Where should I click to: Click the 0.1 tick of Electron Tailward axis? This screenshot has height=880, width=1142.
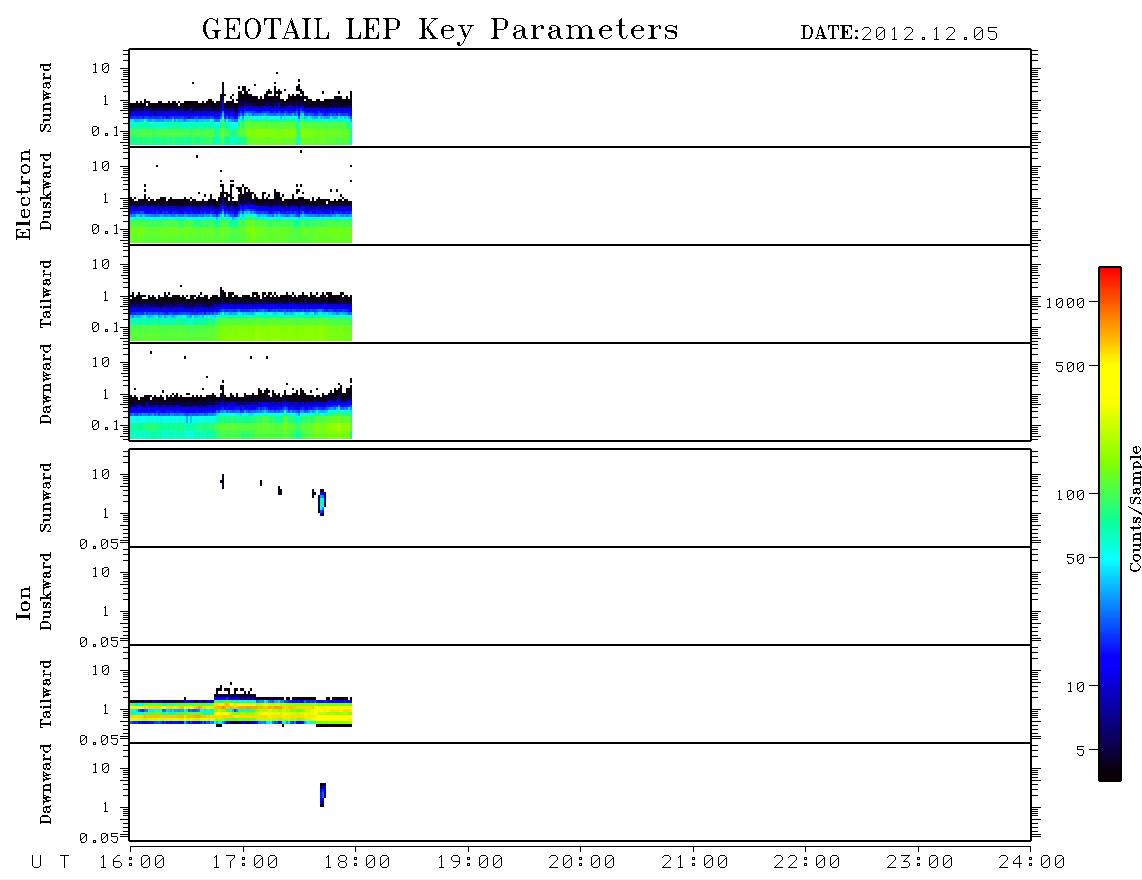106,328
